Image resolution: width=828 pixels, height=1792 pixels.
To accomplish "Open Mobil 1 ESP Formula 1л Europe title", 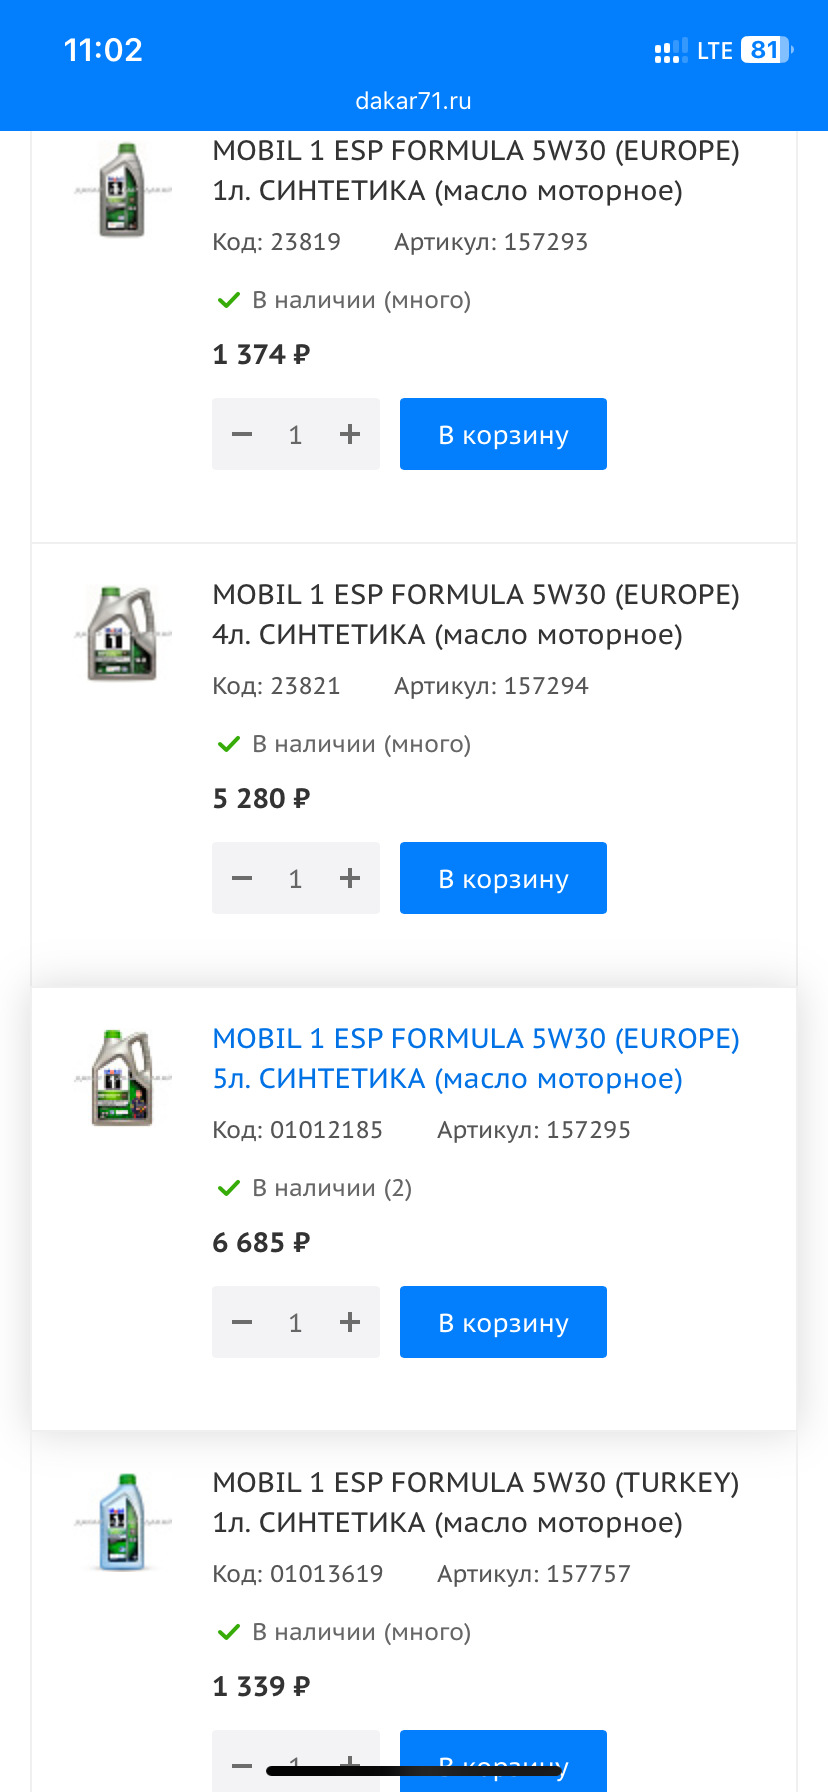I will (x=475, y=170).
